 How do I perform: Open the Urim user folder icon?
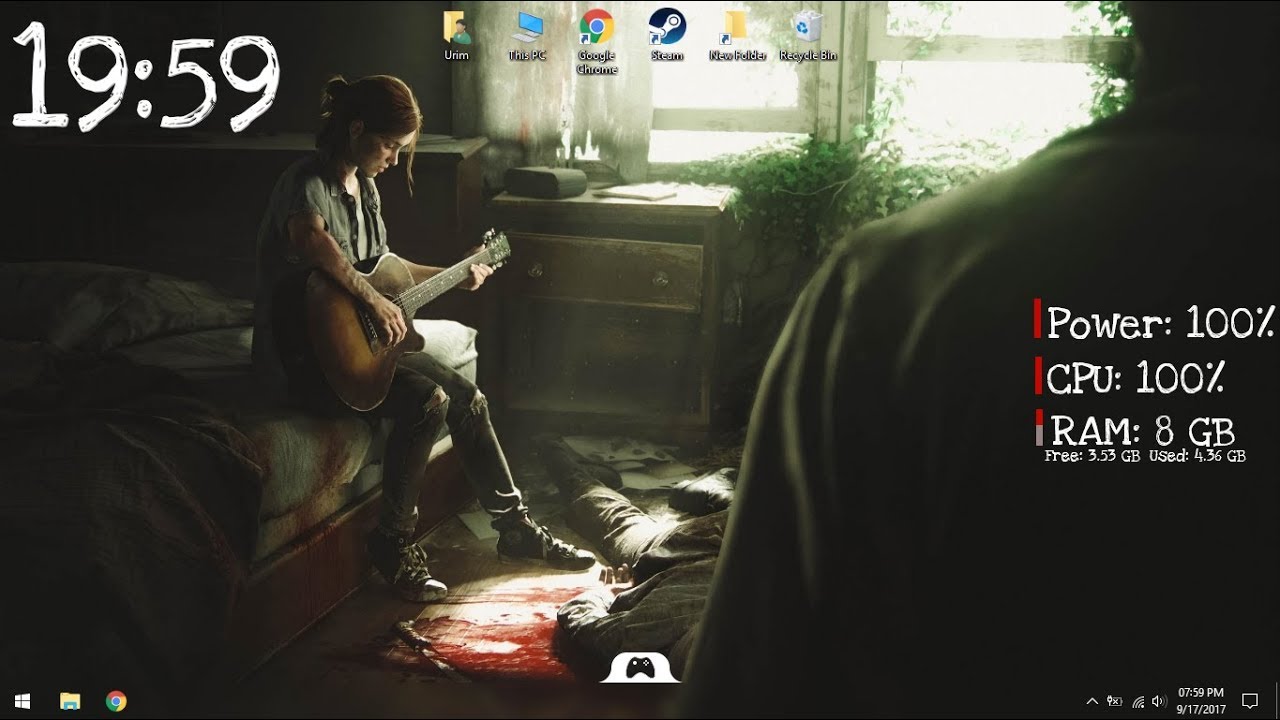coord(456,36)
